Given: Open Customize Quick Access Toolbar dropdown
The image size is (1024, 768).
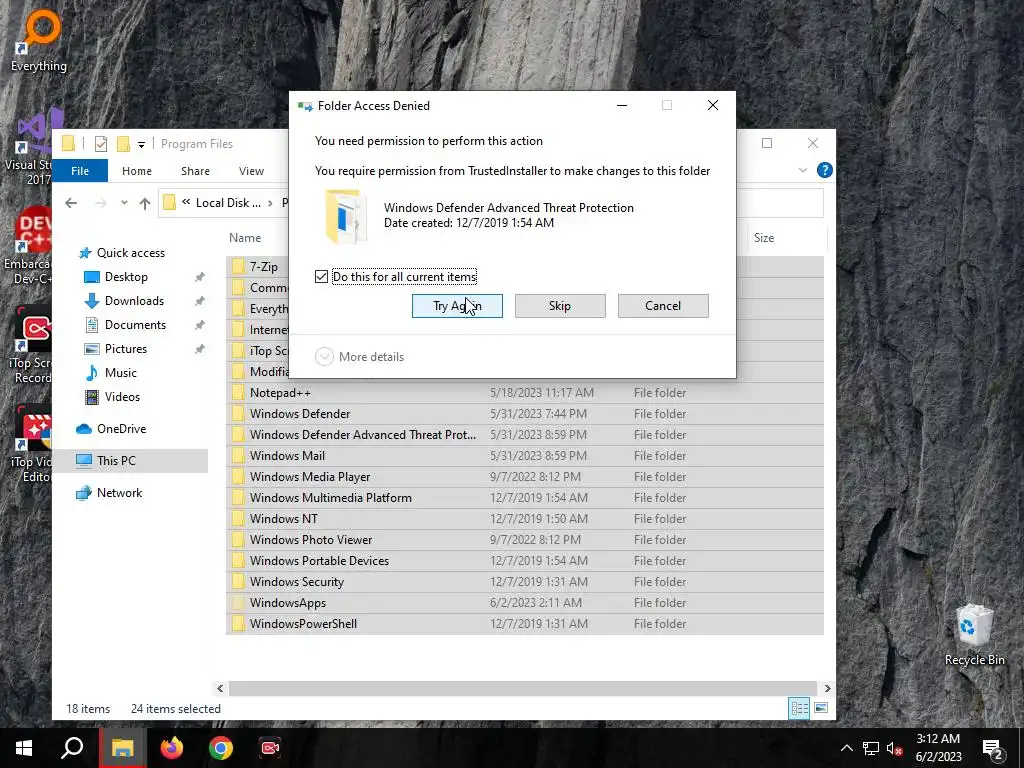Looking at the screenshot, I should pos(141,144).
